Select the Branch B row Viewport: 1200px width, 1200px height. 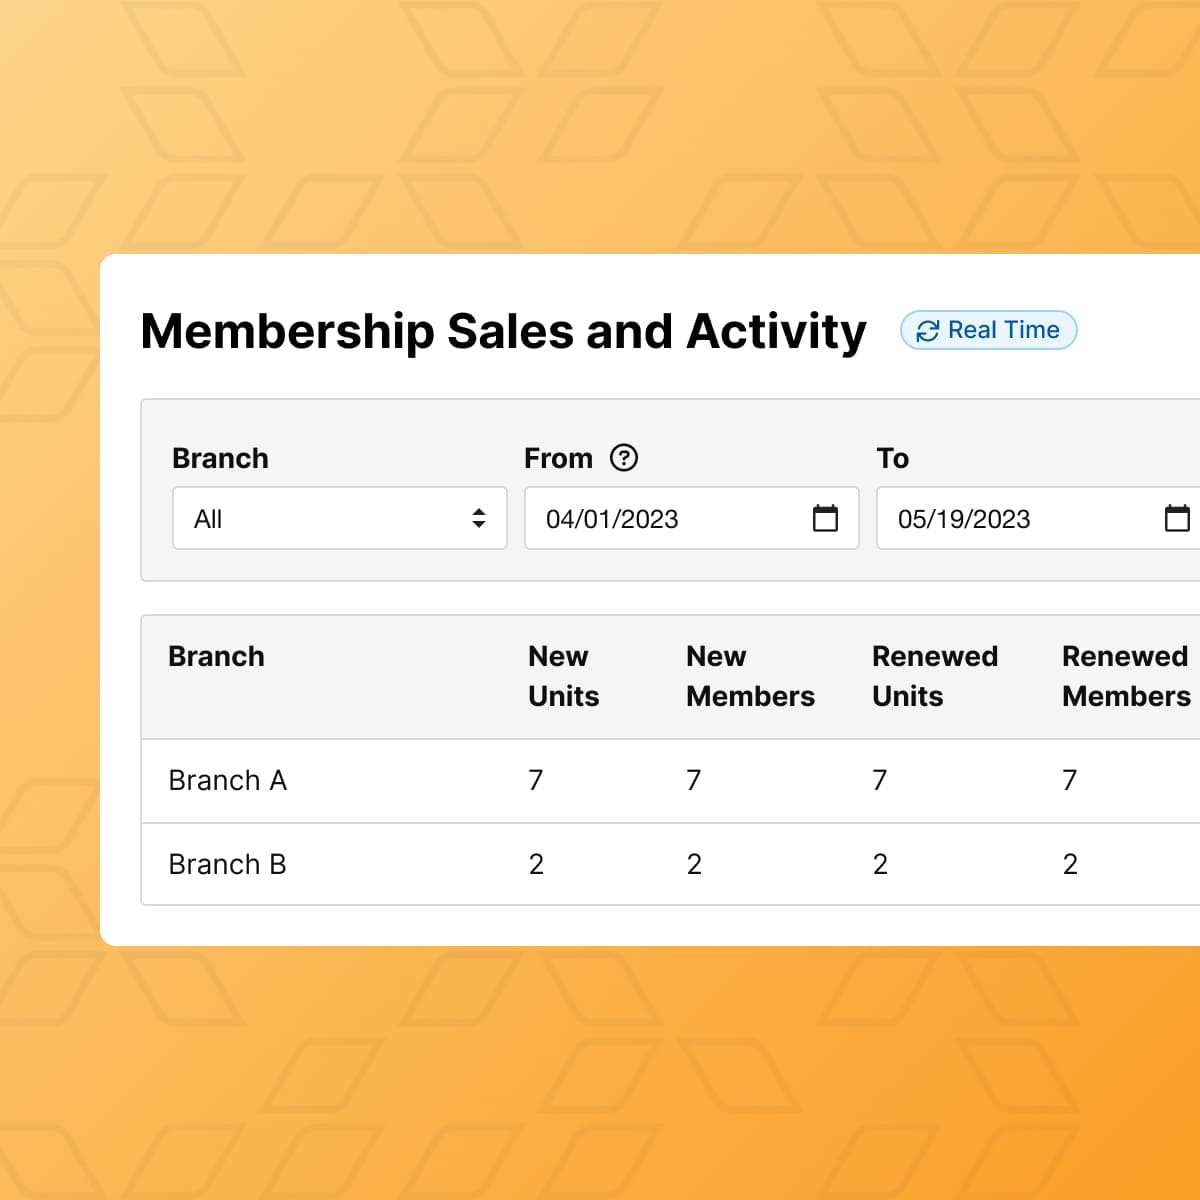228,864
